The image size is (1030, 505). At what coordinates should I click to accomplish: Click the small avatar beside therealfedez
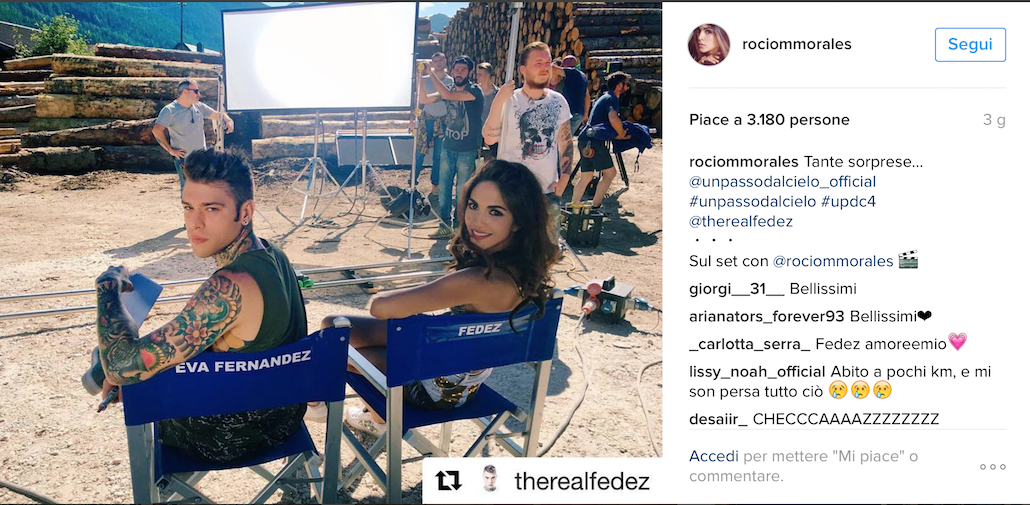[489, 481]
